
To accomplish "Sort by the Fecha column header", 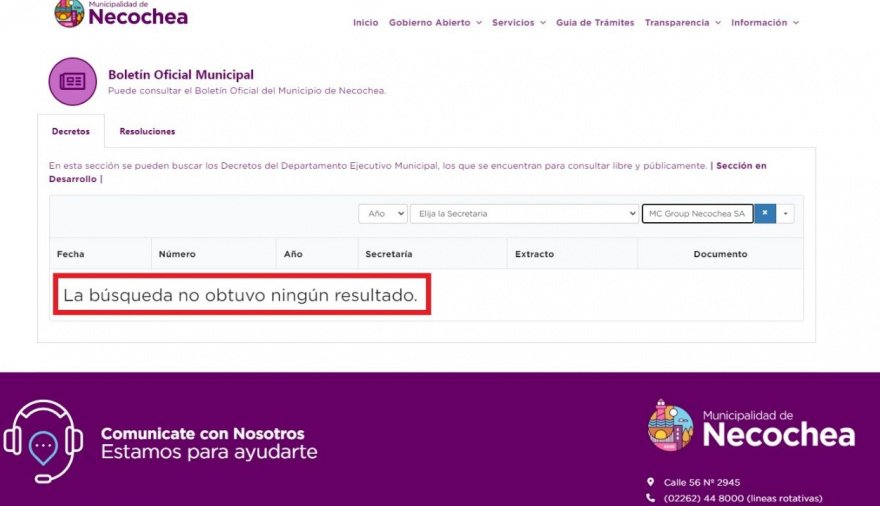I will coord(71,254).
